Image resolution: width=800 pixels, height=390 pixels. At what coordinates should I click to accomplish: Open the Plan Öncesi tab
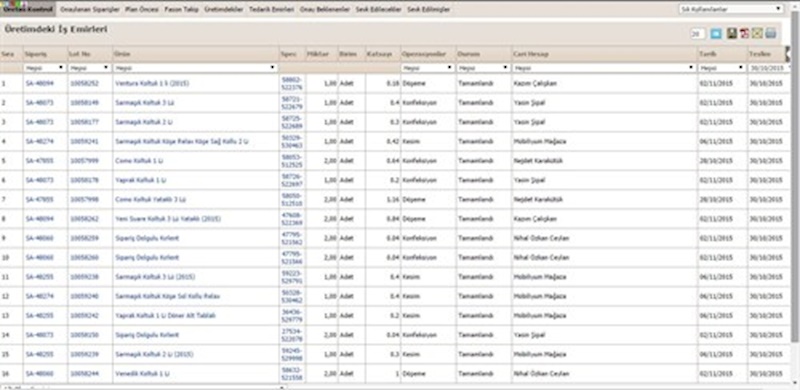coord(142,9)
